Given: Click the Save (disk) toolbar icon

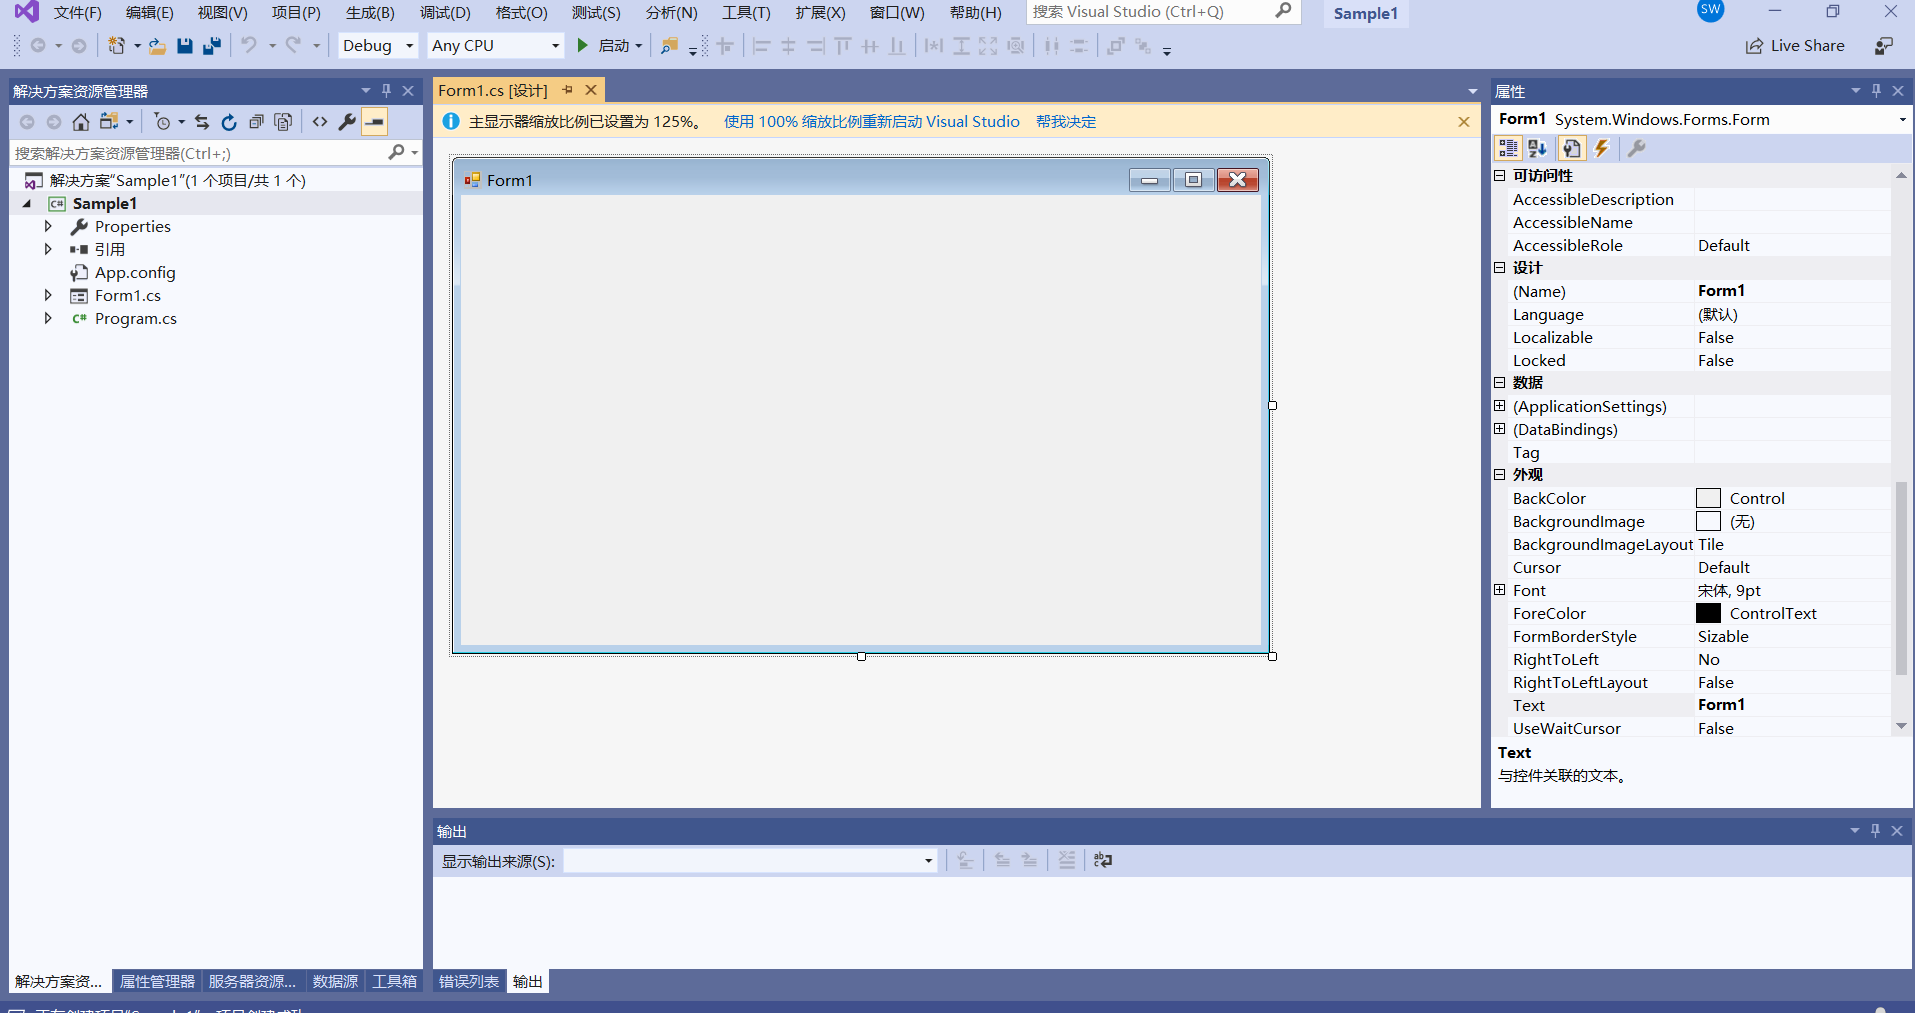Looking at the screenshot, I should [184, 46].
